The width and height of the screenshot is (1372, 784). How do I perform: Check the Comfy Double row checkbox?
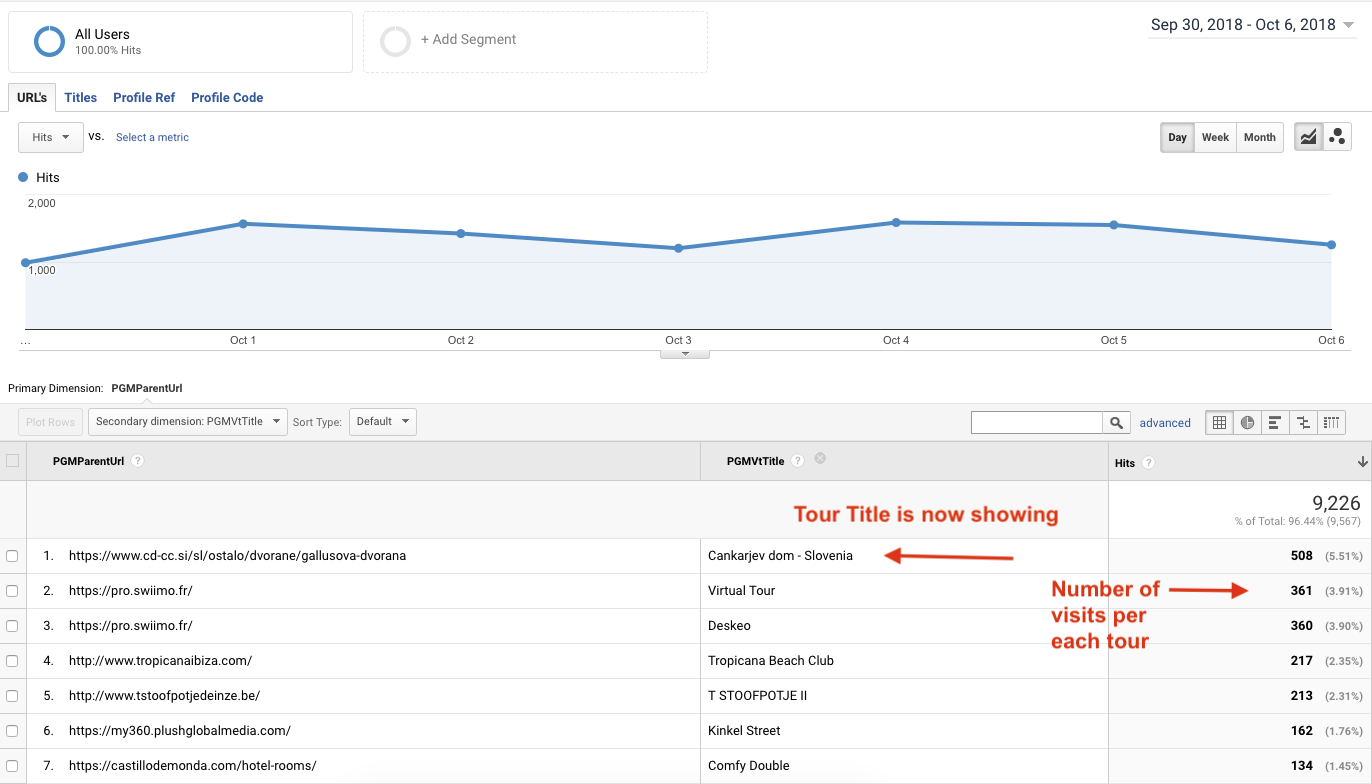12,766
